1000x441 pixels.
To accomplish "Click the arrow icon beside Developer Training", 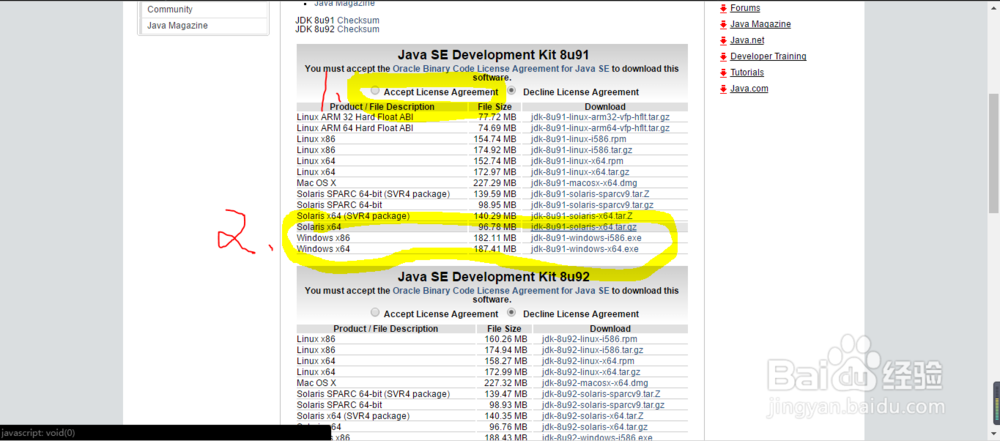I will [723, 56].
